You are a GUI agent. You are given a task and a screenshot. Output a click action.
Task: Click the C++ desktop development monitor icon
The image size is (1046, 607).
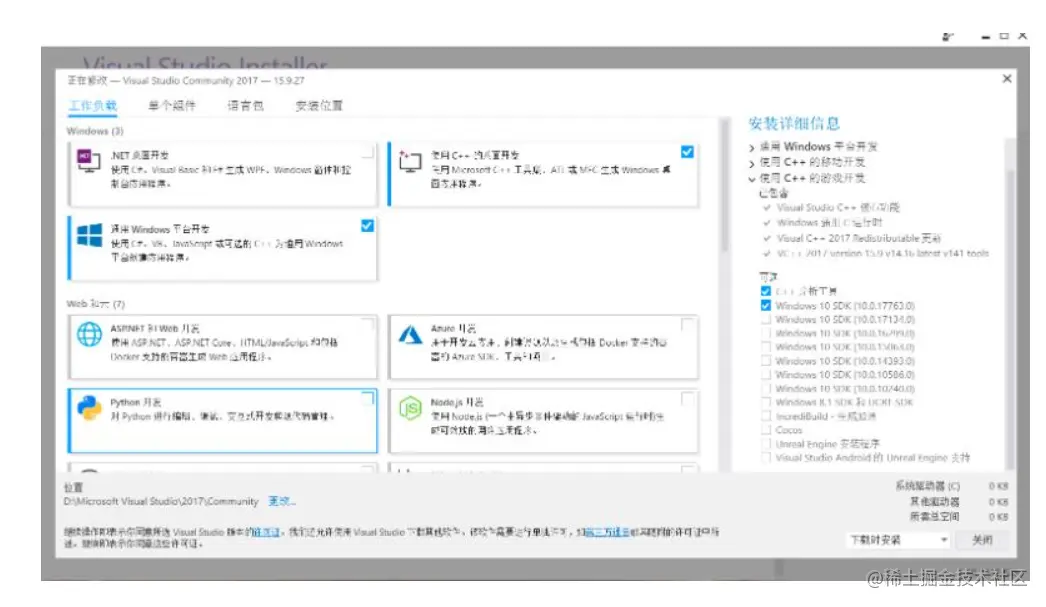click(x=410, y=161)
